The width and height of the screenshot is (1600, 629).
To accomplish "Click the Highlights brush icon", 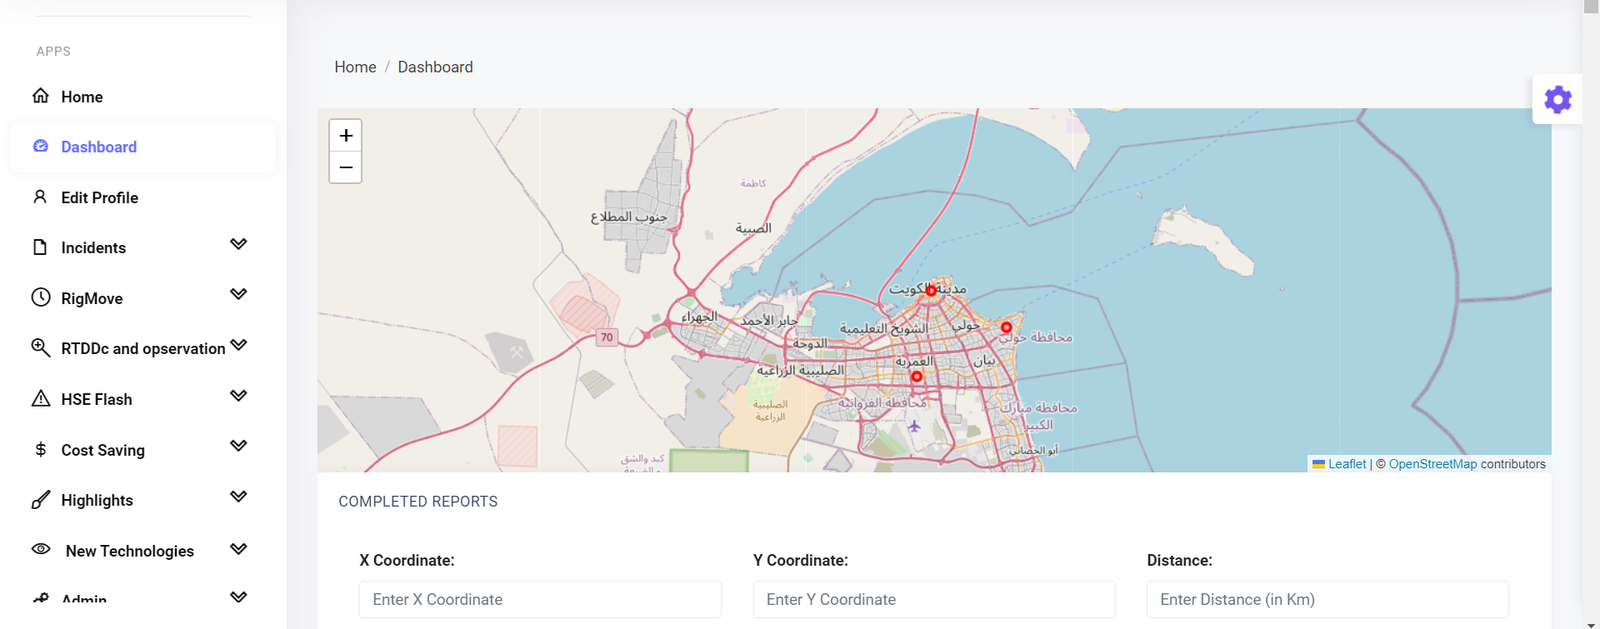I will point(40,499).
